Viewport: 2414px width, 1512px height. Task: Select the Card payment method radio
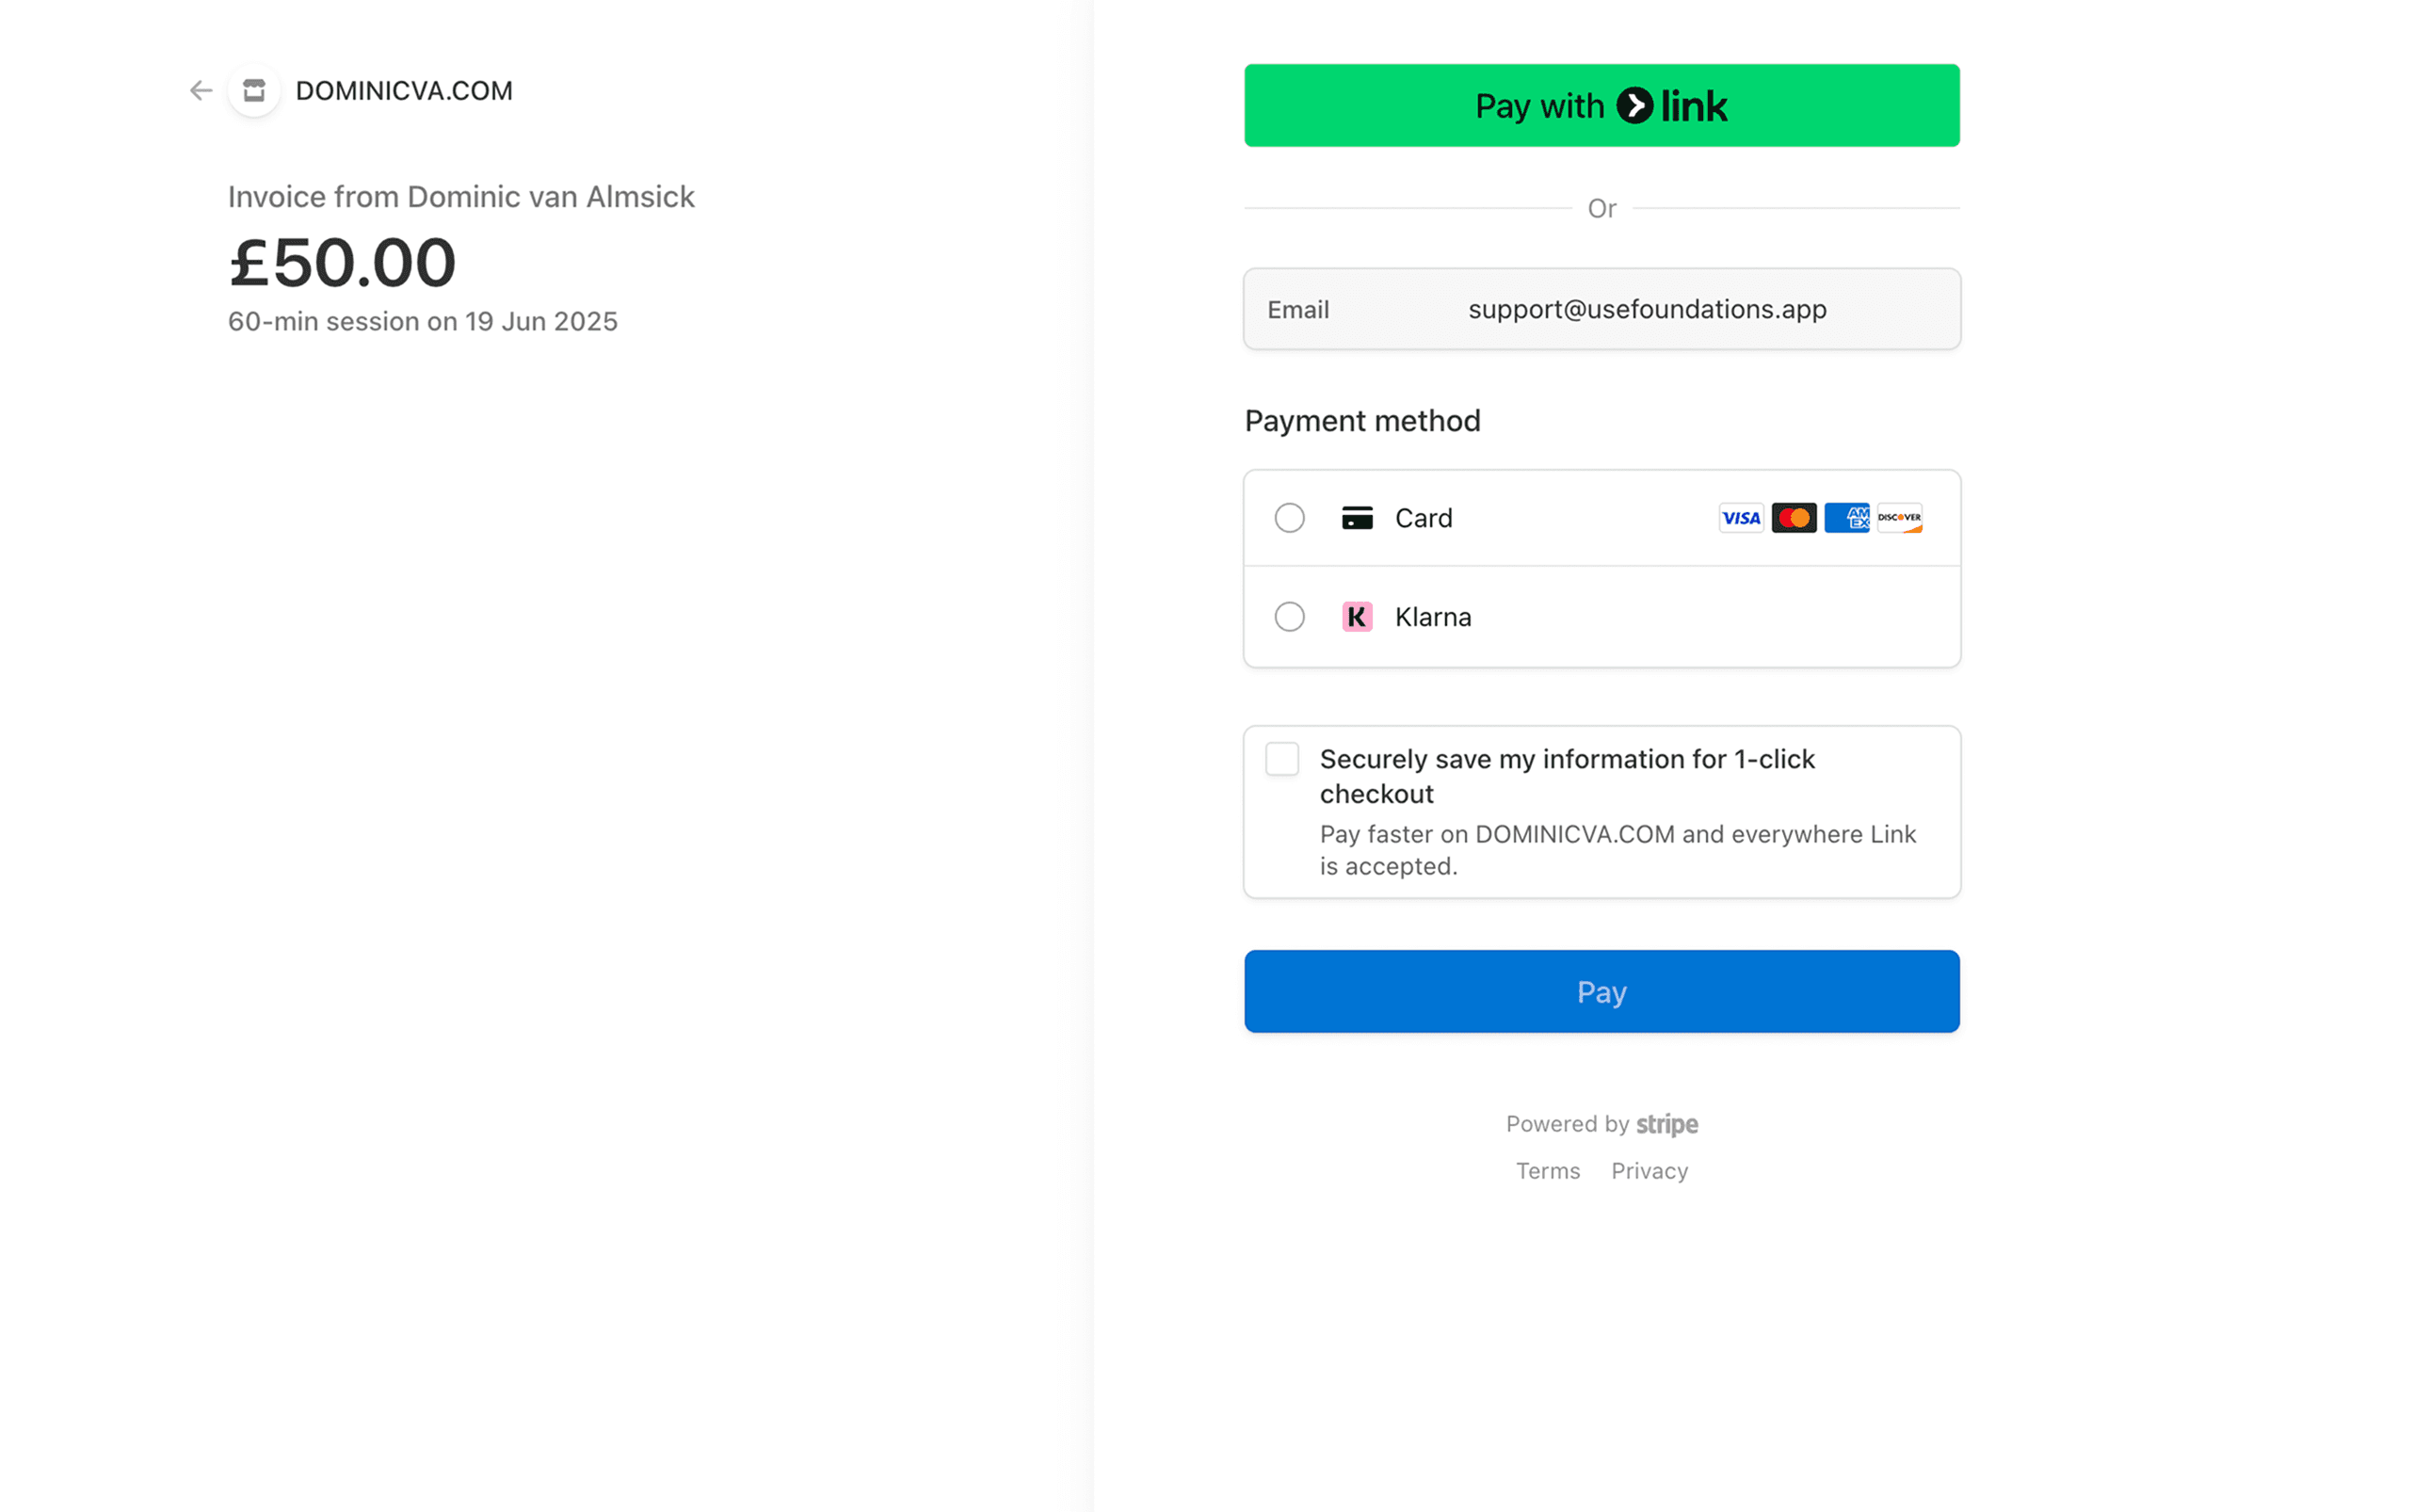tap(1290, 518)
